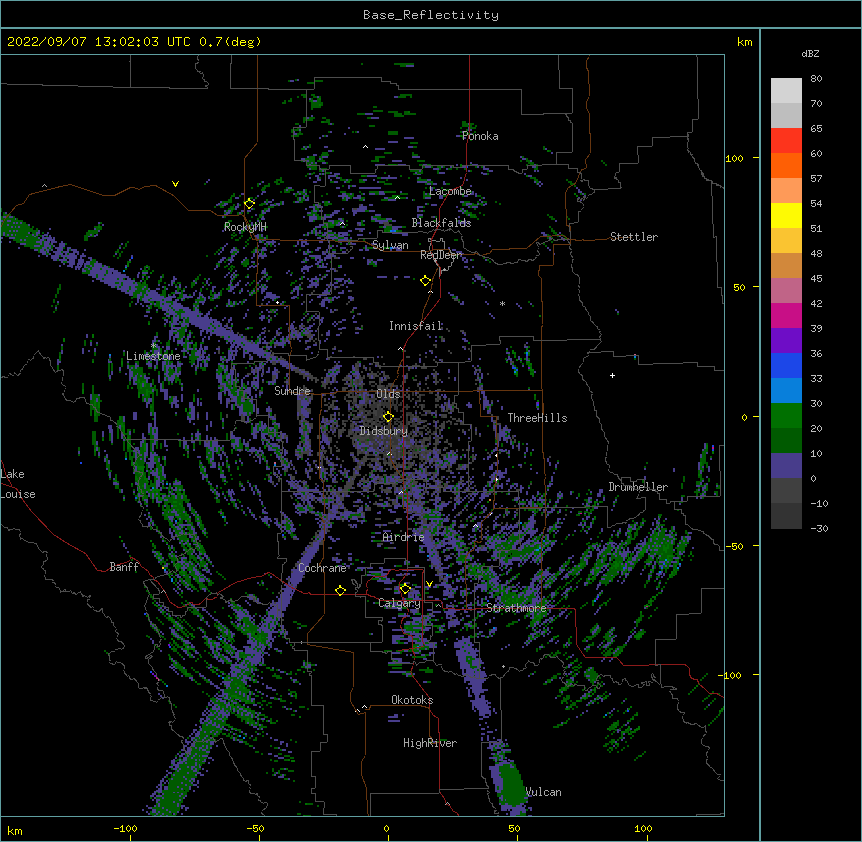Click the Lacombe label

(x=450, y=191)
